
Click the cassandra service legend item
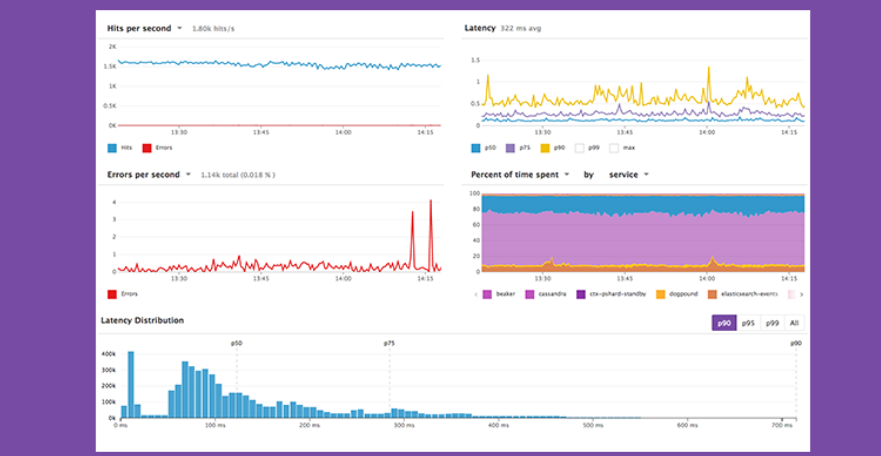click(x=529, y=295)
